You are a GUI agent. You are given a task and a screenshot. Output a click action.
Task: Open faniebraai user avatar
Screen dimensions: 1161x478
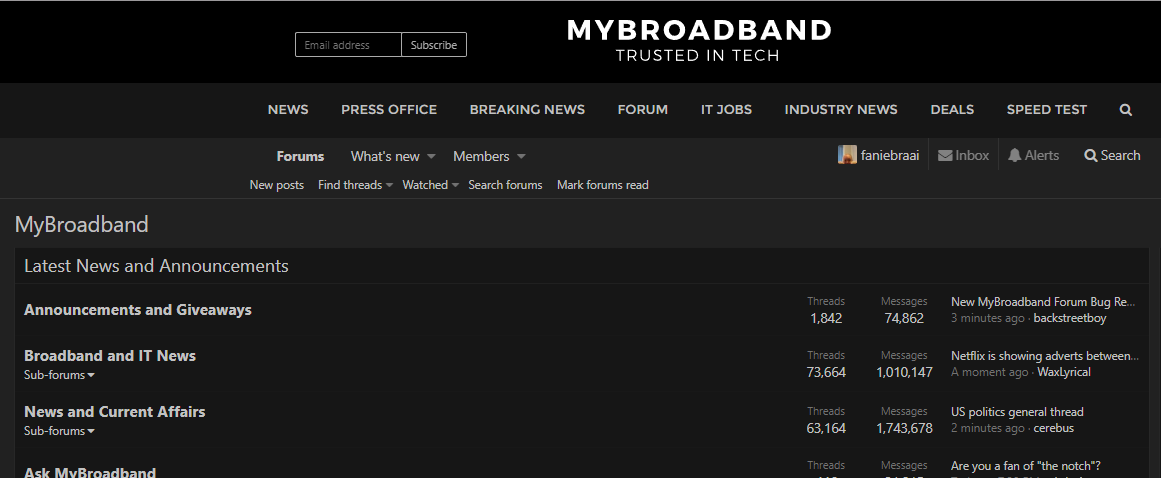847,155
